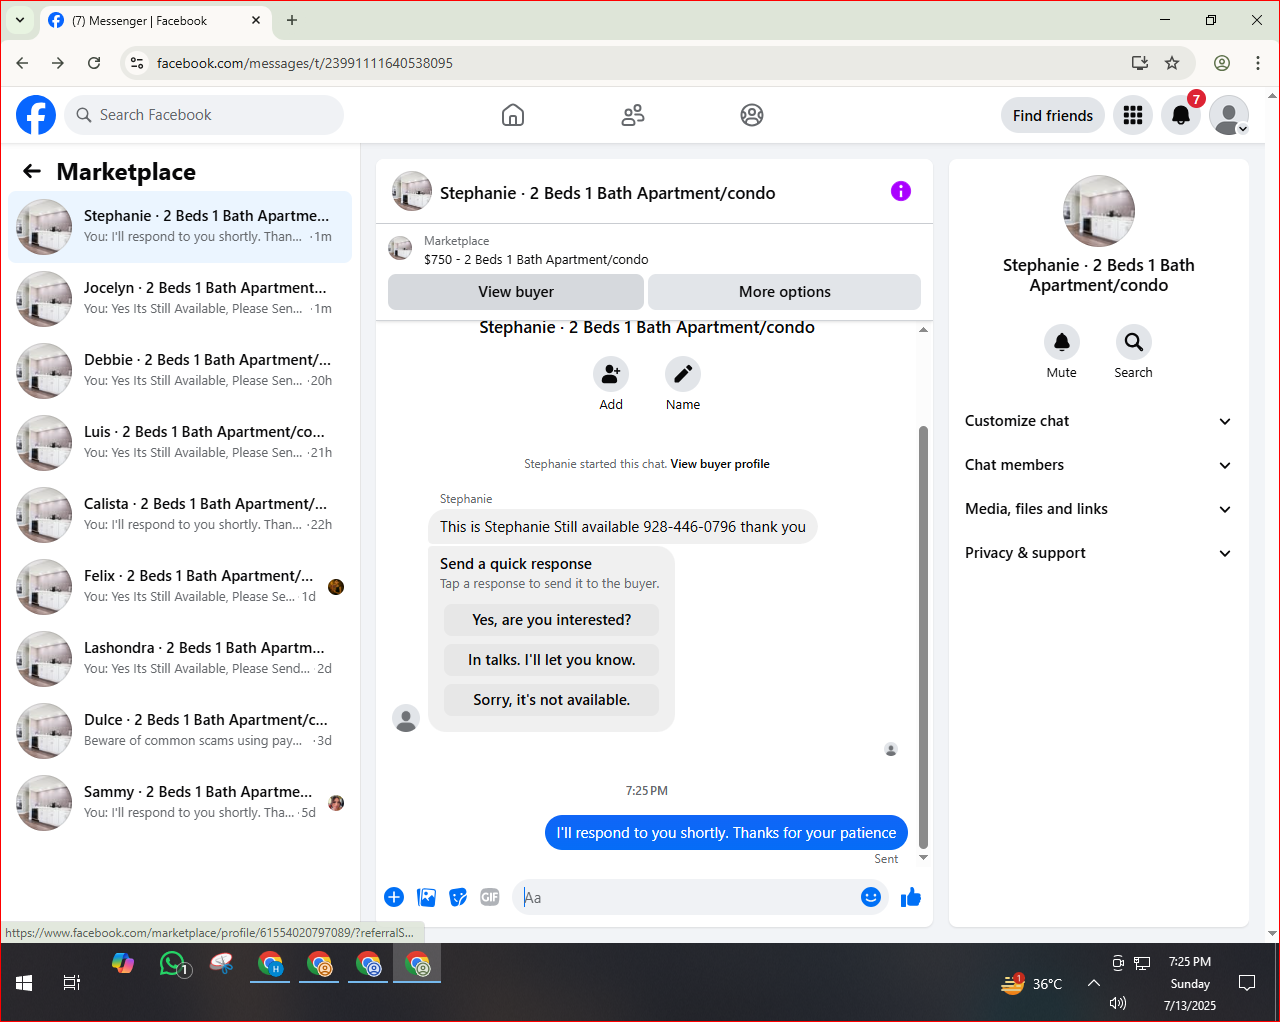Reload the page with refresh icon
This screenshot has width=1280, height=1022.
tap(94, 63)
